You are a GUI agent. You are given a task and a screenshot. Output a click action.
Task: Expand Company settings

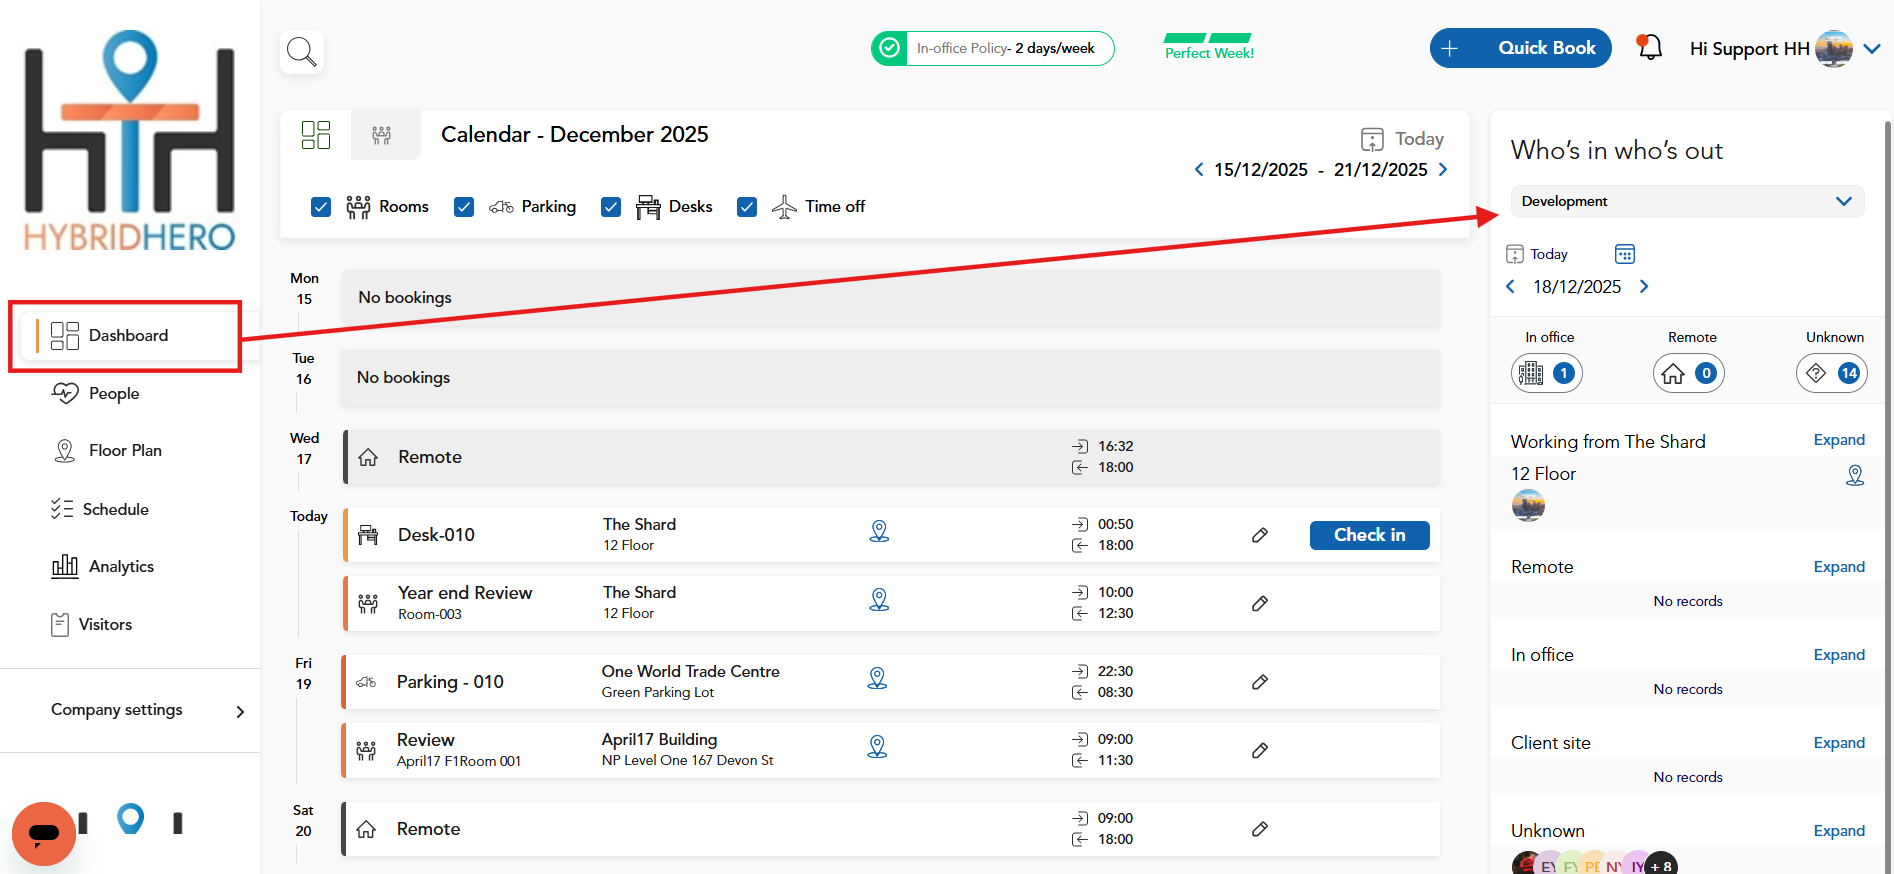pyautogui.click(x=148, y=710)
